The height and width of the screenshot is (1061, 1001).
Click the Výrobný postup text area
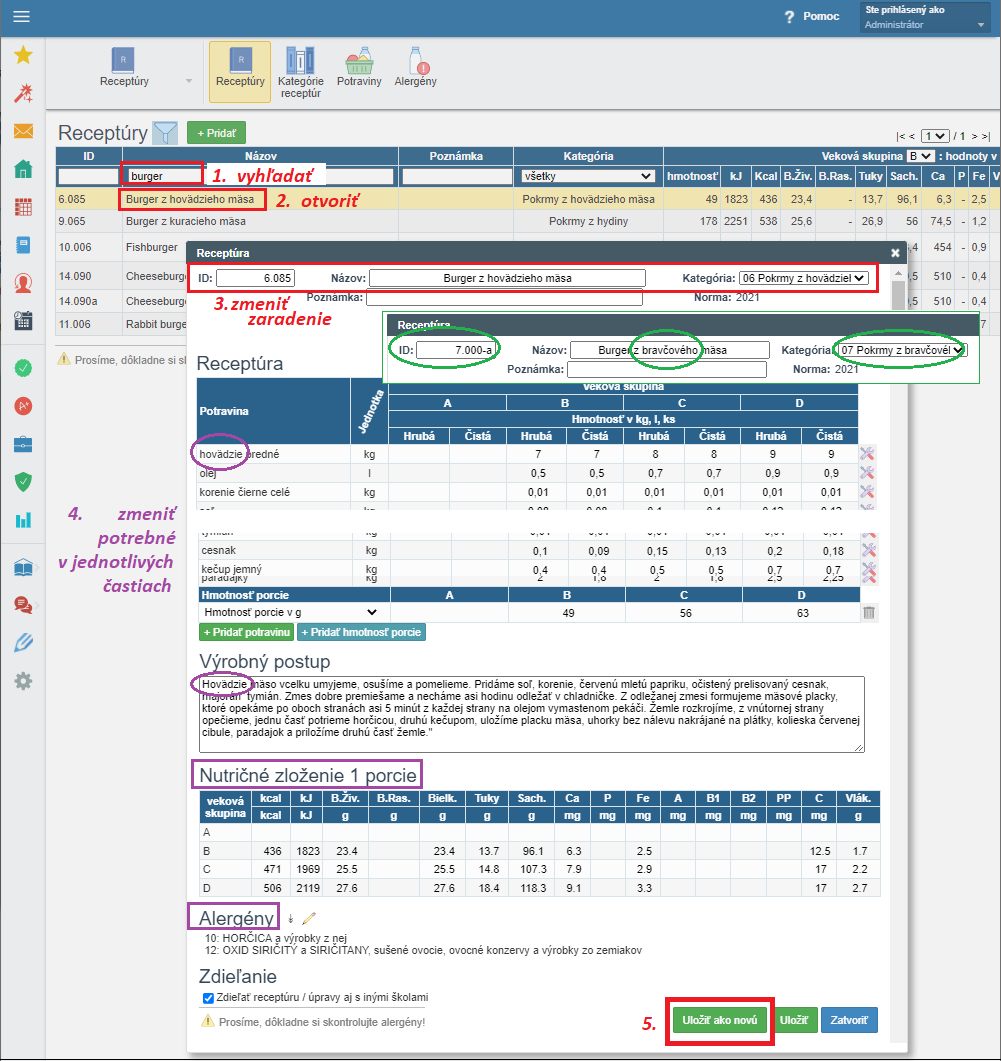[x=531, y=714]
